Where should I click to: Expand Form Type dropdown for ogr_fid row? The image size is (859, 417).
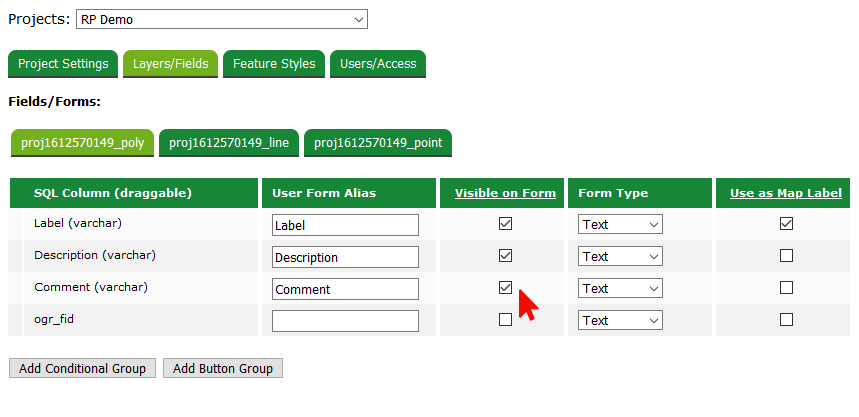coord(620,321)
